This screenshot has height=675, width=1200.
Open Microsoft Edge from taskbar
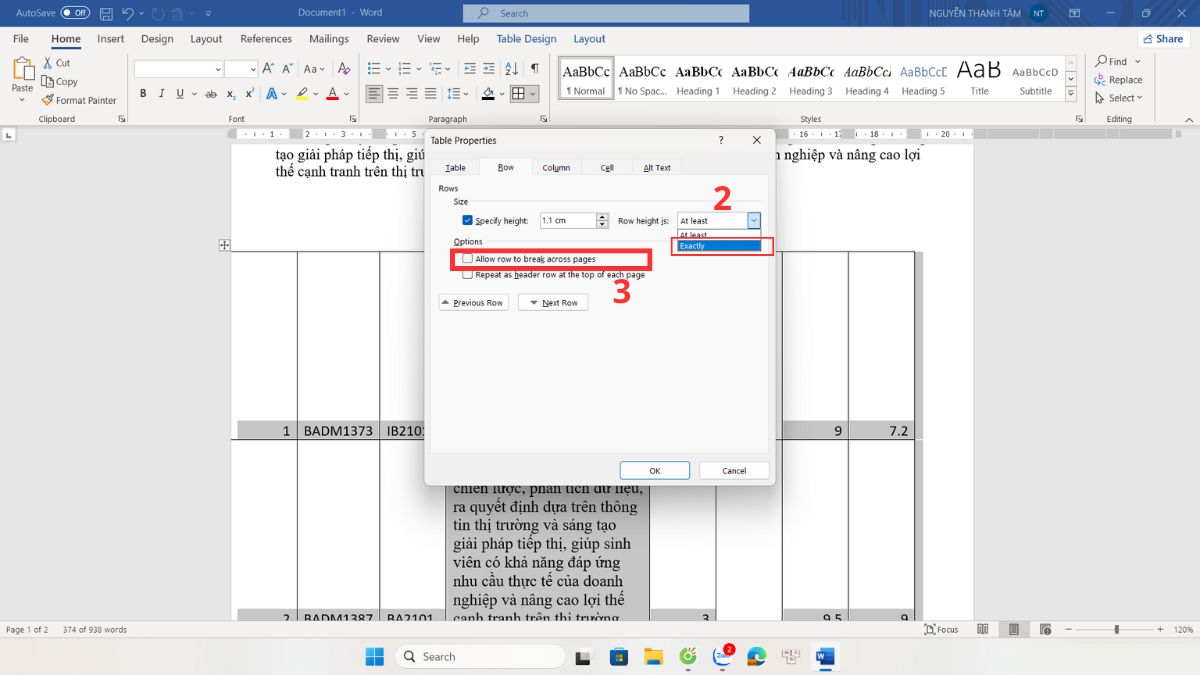pos(757,656)
